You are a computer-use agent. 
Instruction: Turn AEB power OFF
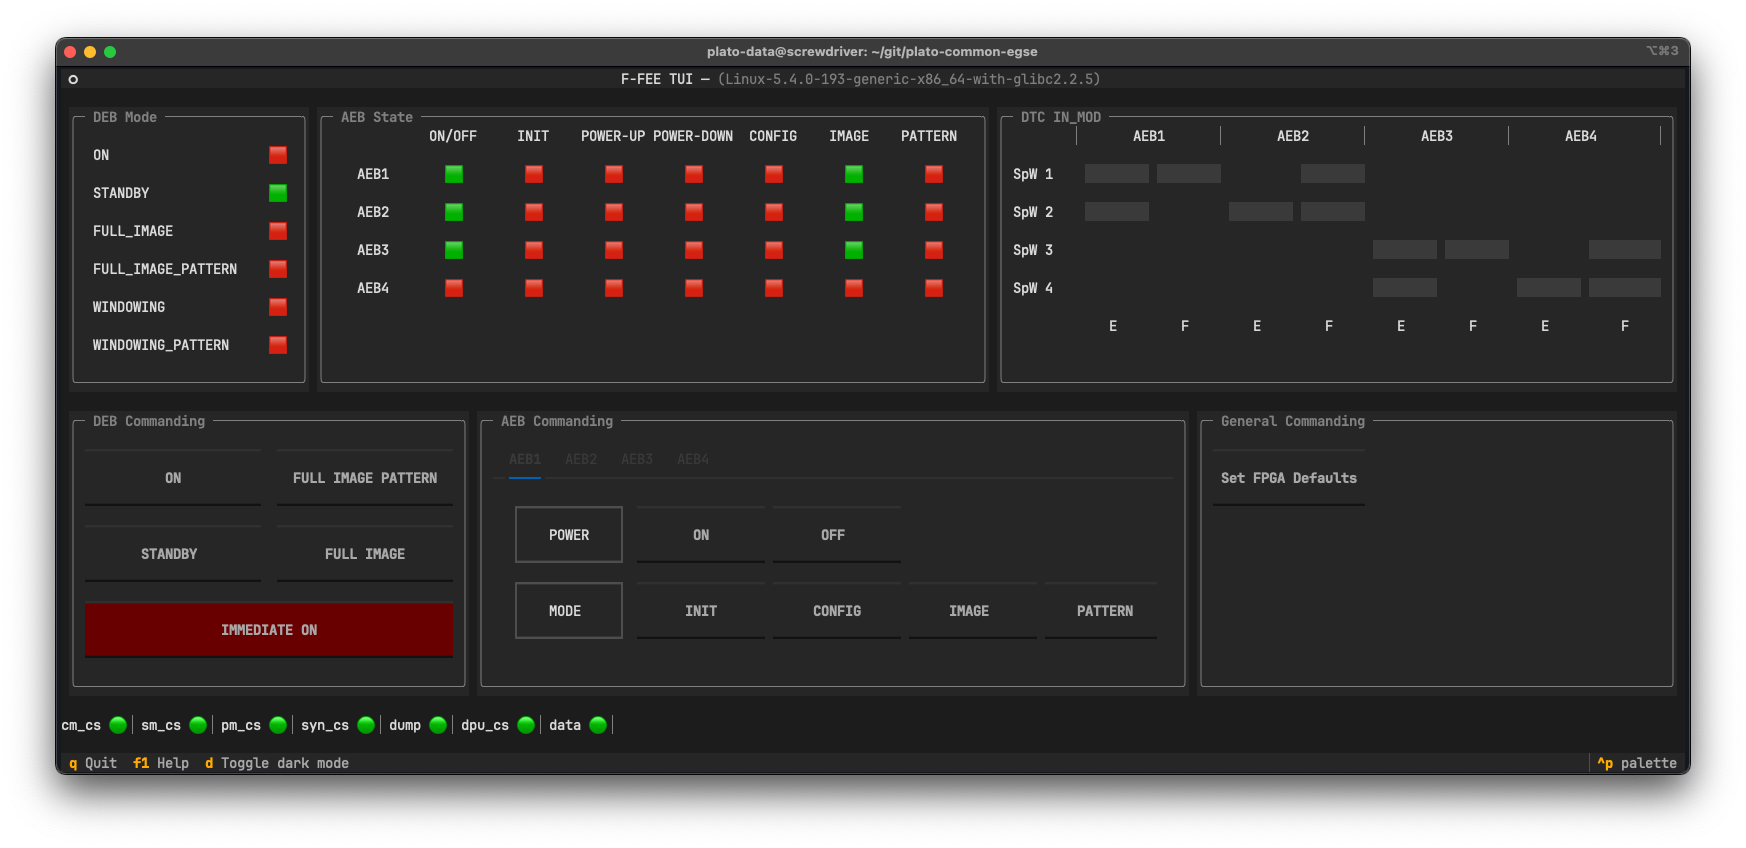[833, 535]
